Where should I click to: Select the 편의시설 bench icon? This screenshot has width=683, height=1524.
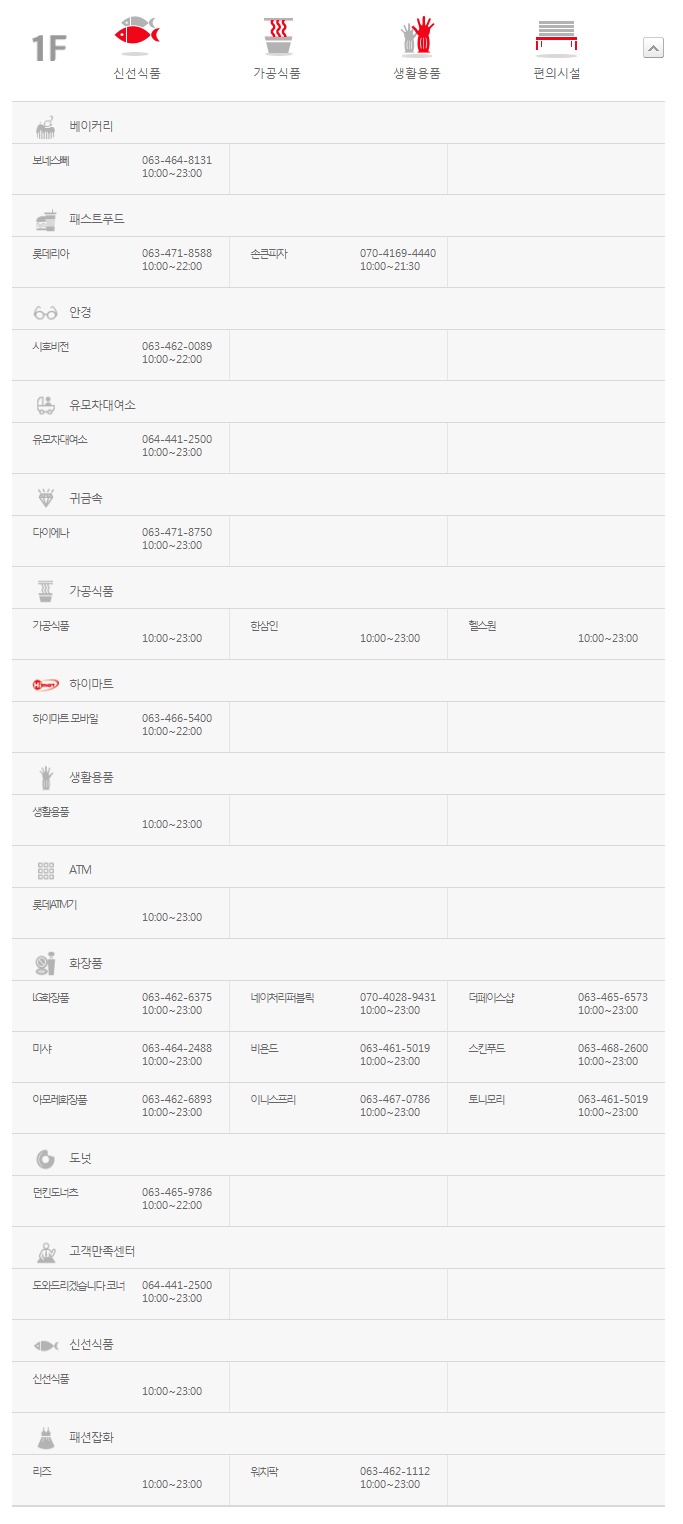tap(557, 36)
